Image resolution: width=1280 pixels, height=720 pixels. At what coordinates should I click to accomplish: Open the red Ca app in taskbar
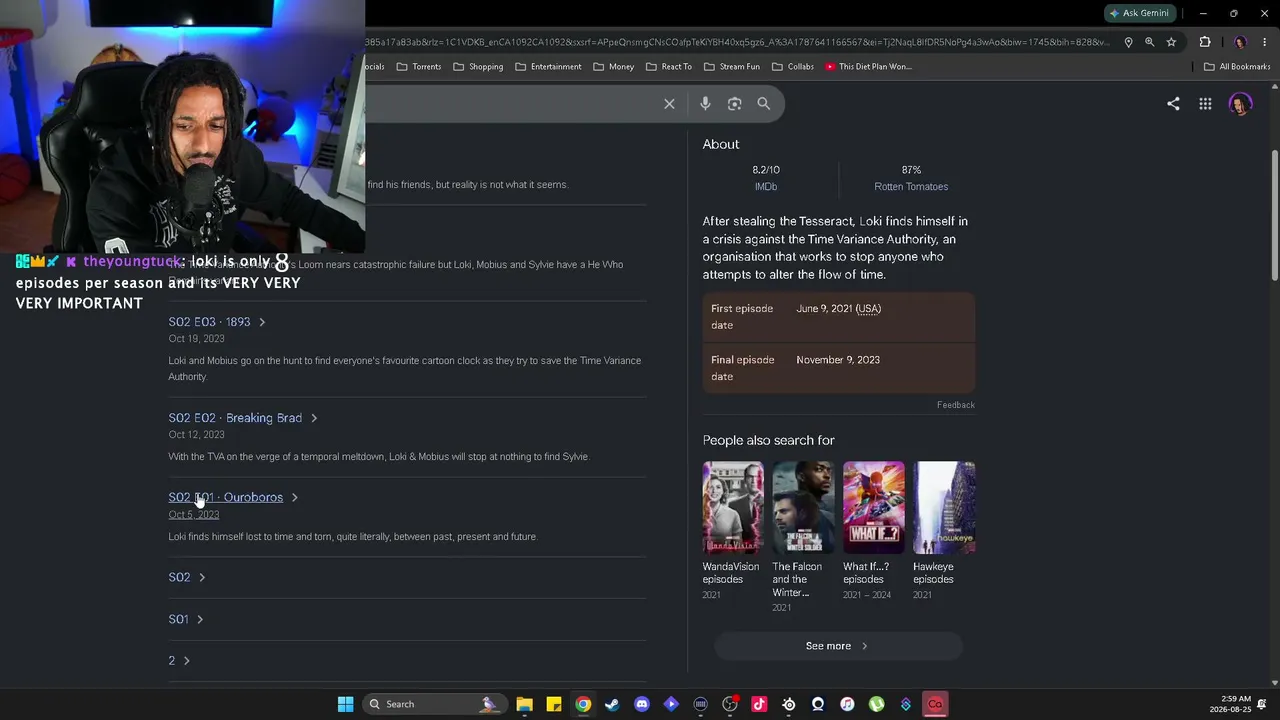935,704
